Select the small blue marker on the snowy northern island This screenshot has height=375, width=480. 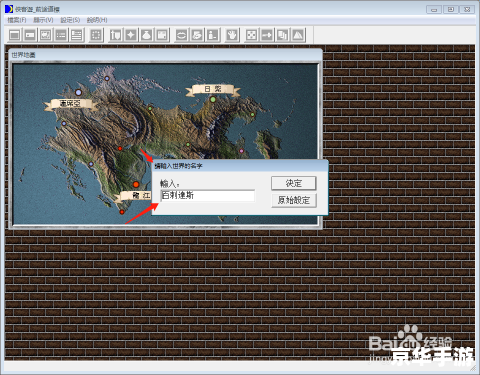(107, 79)
